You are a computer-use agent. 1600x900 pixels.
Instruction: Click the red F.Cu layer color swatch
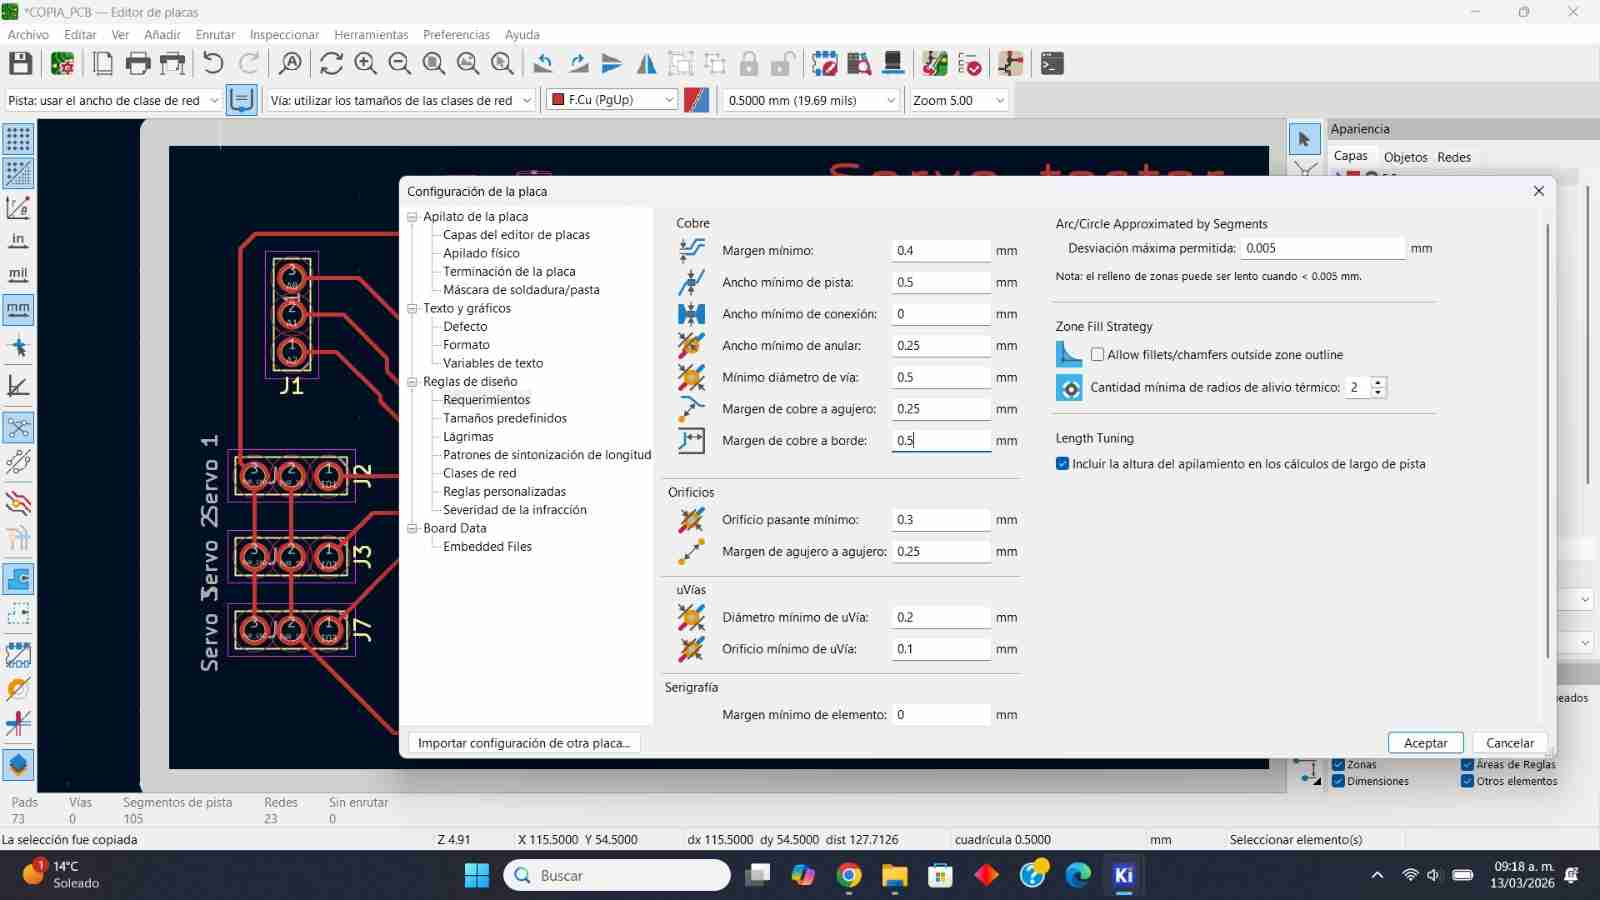tap(558, 100)
